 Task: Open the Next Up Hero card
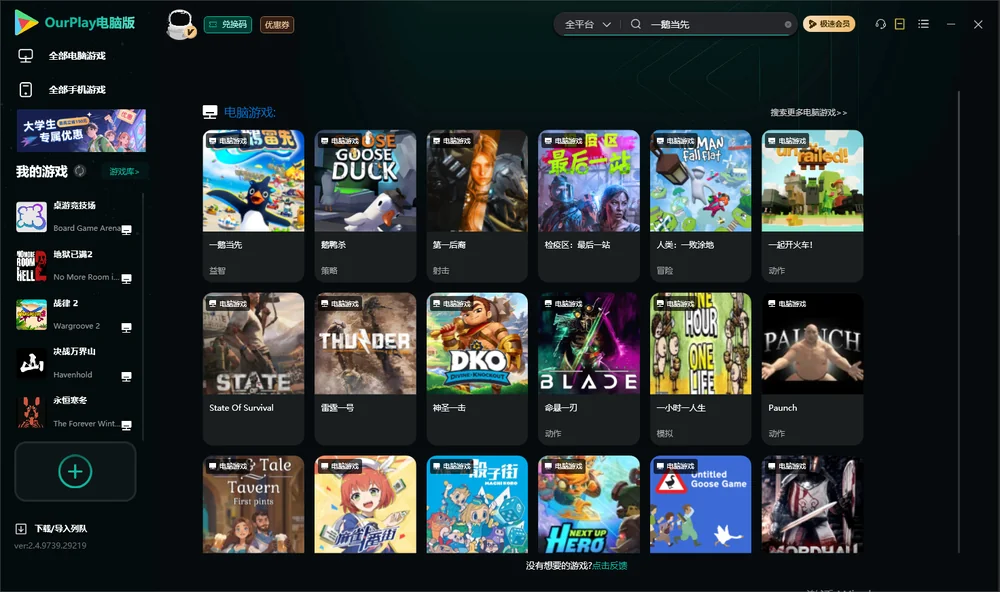[x=589, y=504]
